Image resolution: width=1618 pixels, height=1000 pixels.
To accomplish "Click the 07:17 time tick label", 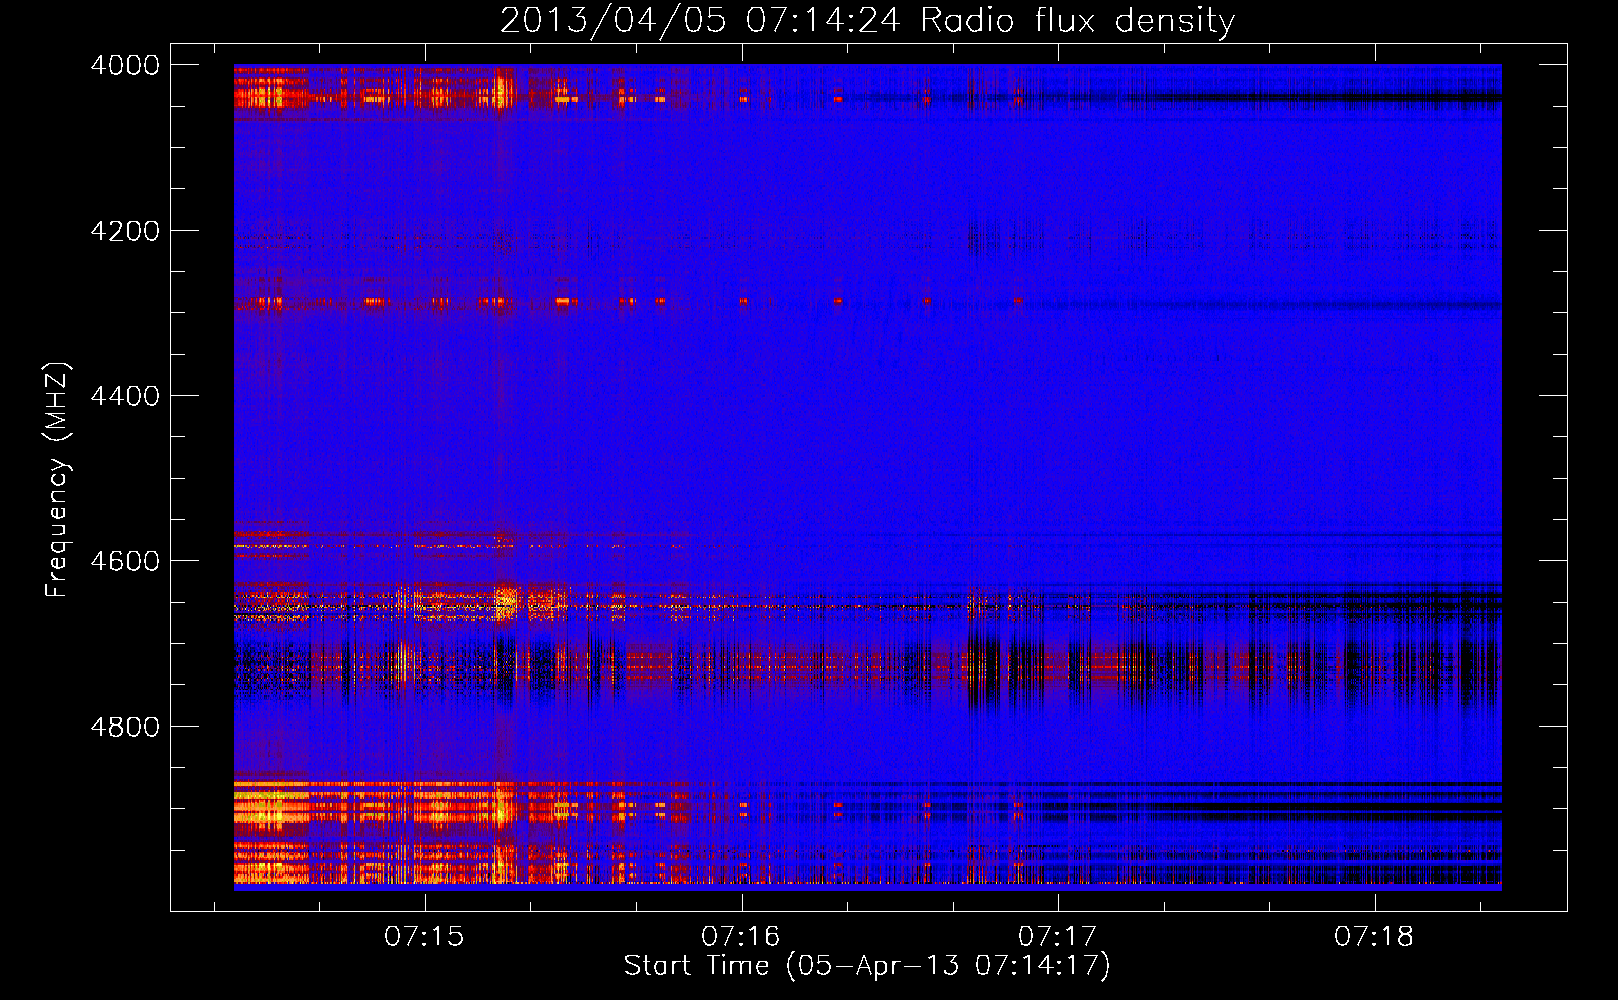I will pyautogui.click(x=1058, y=937).
